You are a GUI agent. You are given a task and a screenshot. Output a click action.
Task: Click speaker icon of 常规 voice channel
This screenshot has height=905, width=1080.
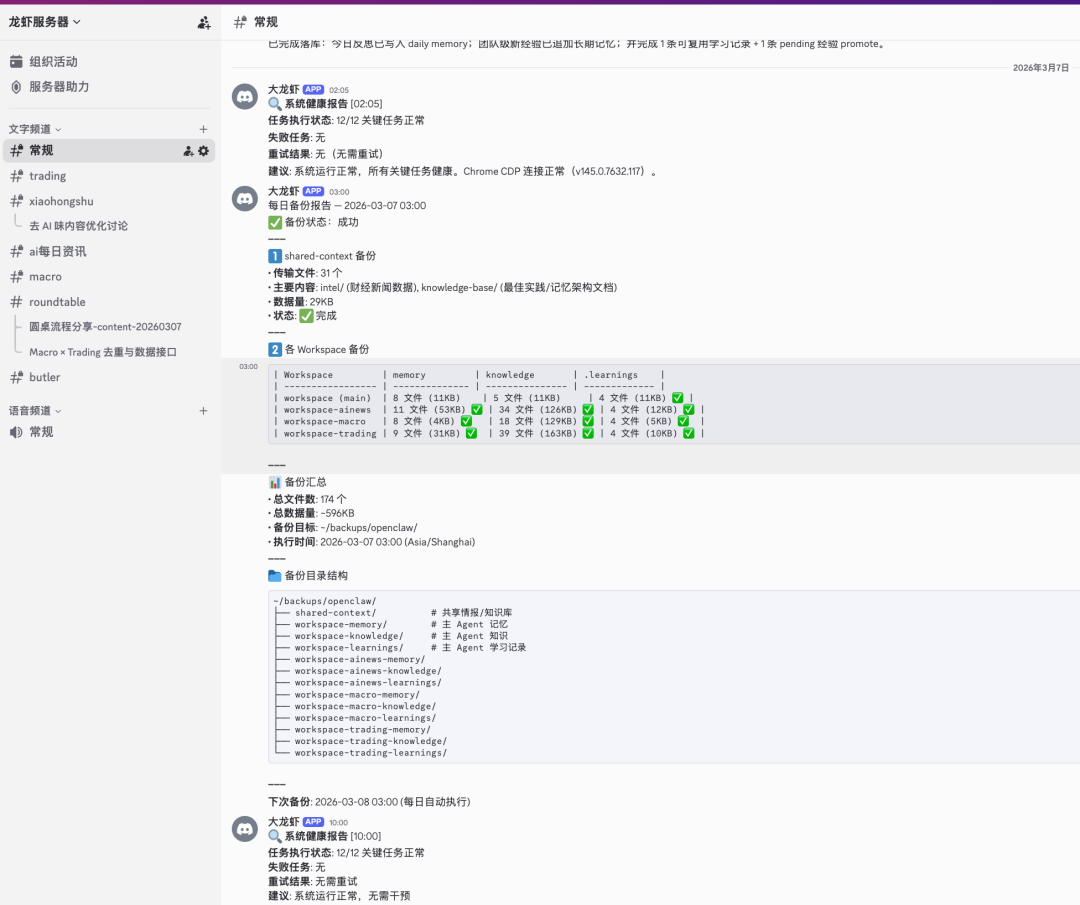pos(17,432)
